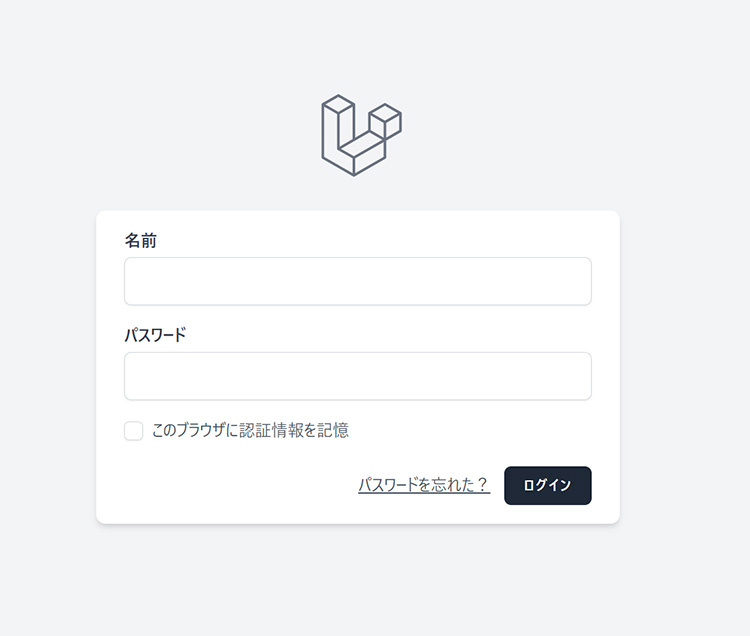Viewport: 750px width, 636px height.
Task: Go home via the Laravel cube logo
Action: point(361,135)
